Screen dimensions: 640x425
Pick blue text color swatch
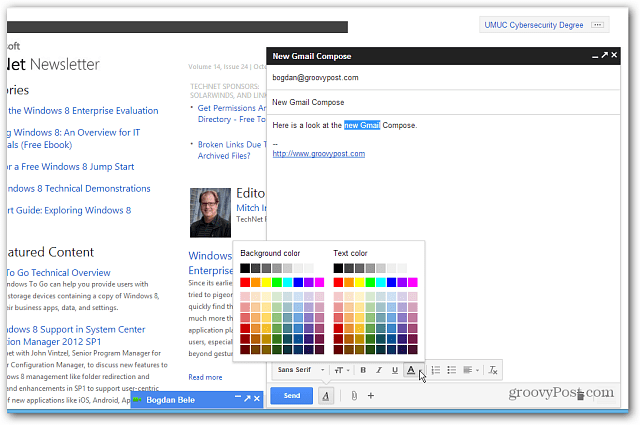coord(391,282)
